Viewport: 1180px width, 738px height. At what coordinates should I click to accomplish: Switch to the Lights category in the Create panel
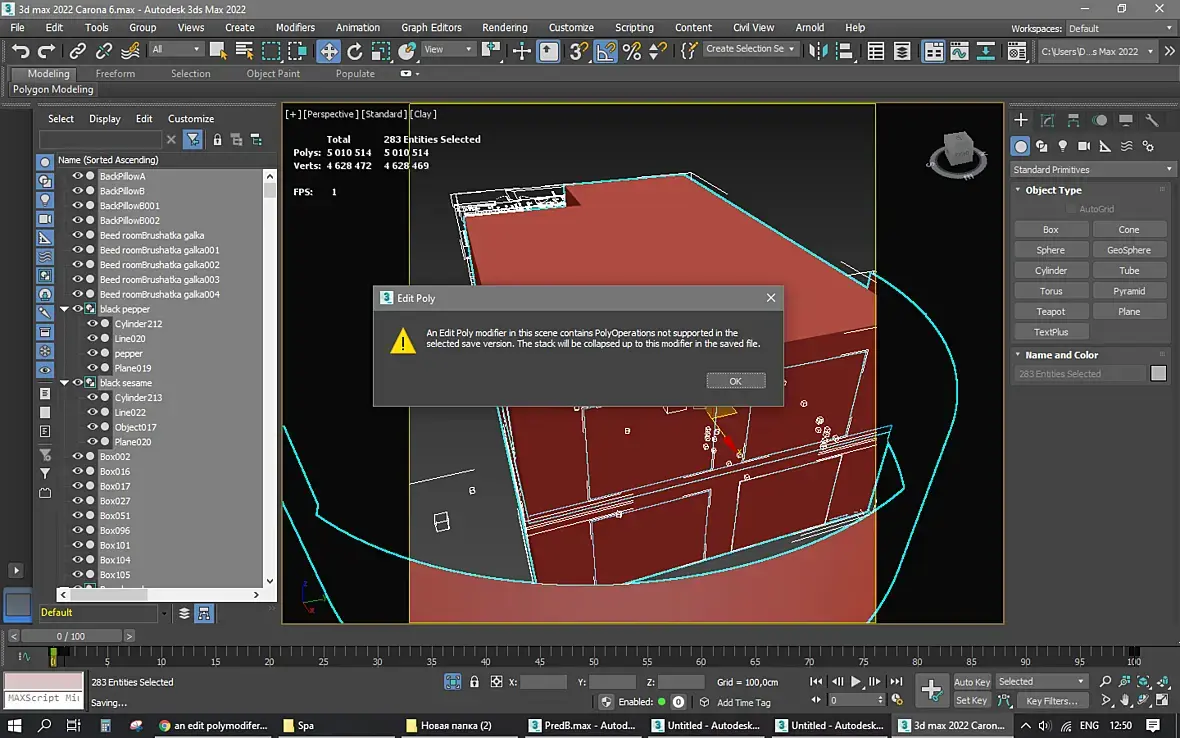pyautogui.click(x=1063, y=146)
